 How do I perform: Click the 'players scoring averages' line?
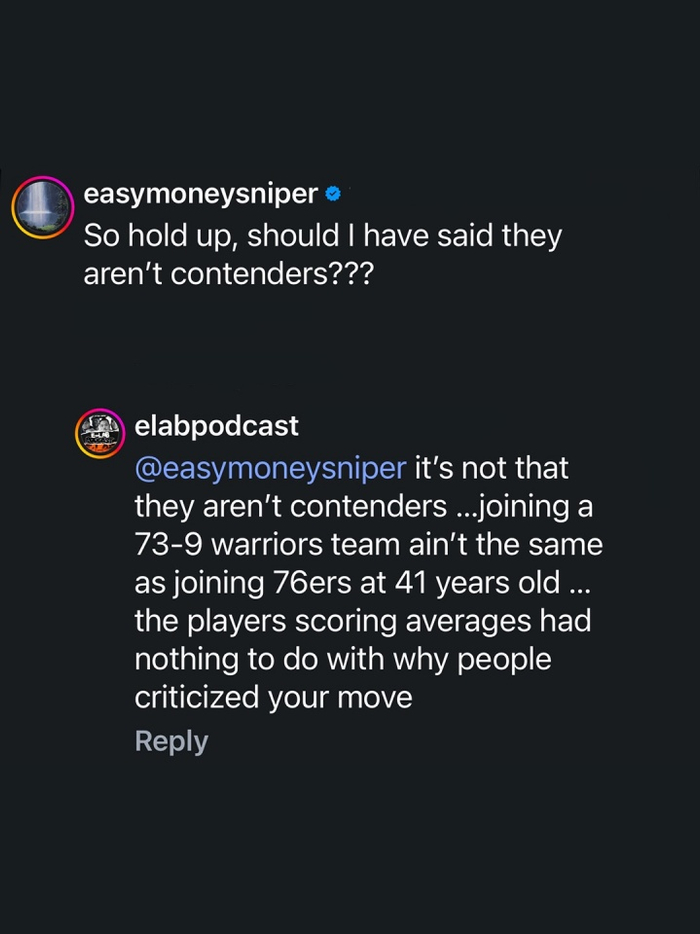(363, 621)
